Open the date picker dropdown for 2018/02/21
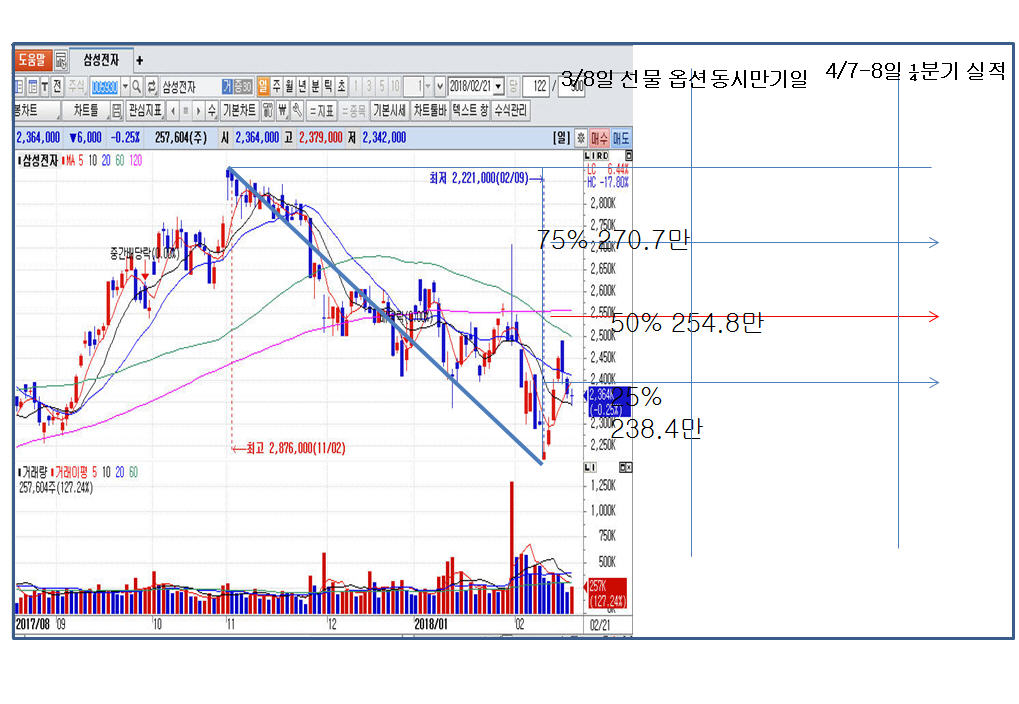The height and width of the screenshot is (704, 1019). coord(499,86)
